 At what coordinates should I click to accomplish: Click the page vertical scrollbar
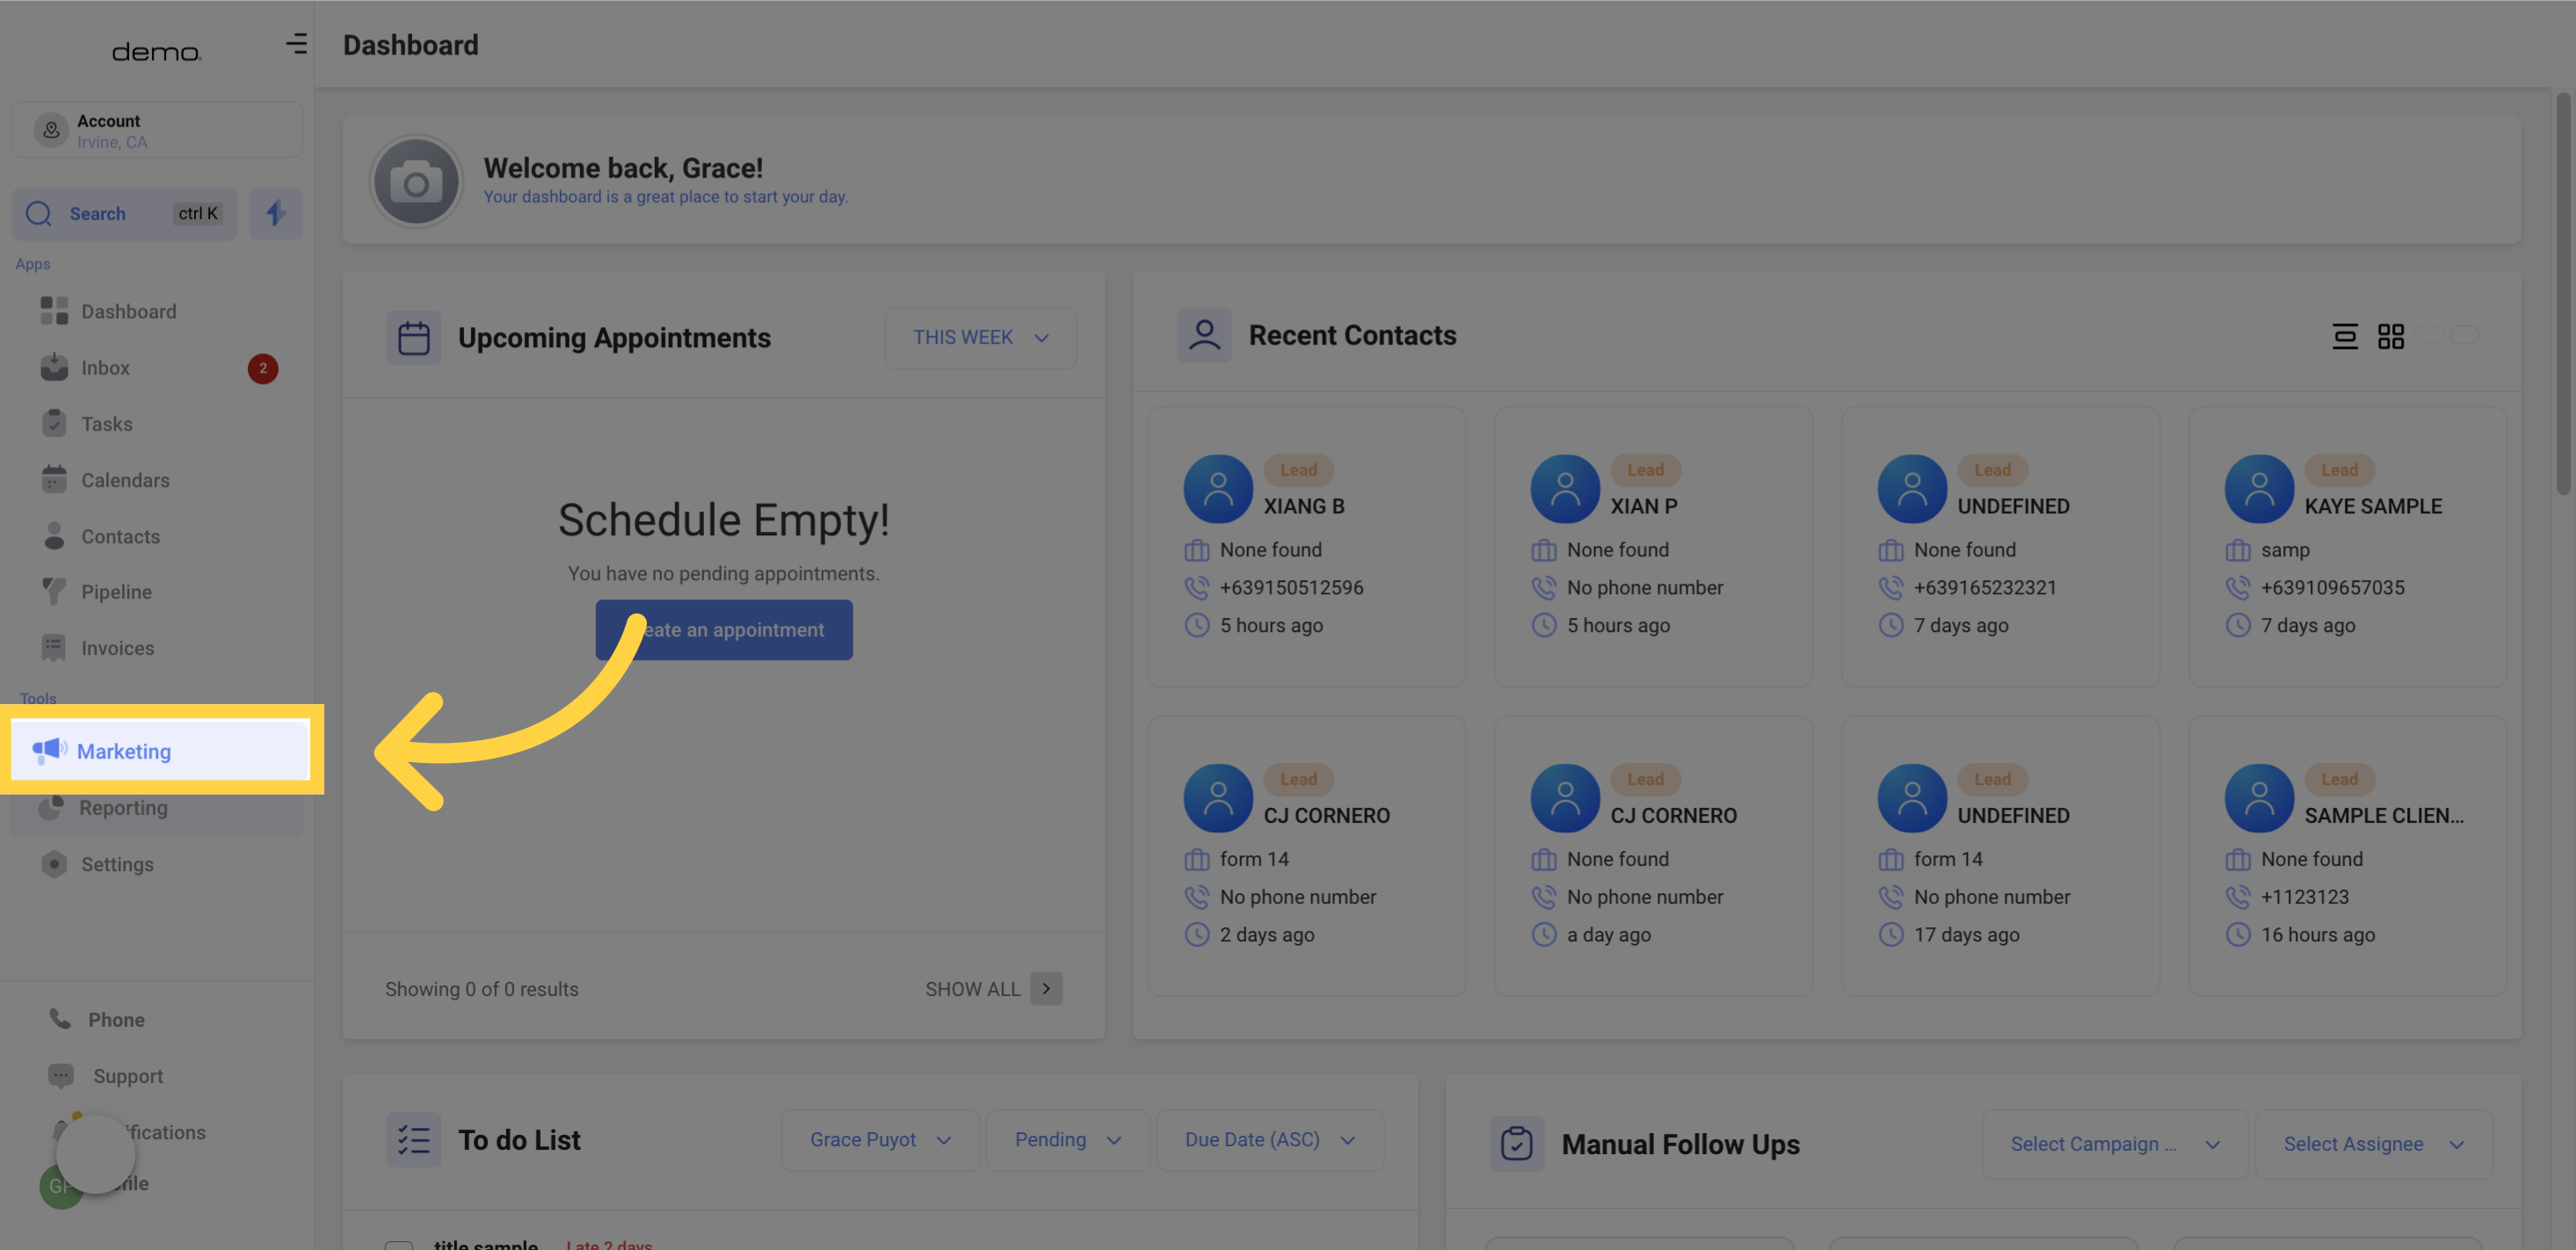click(2563, 293)
